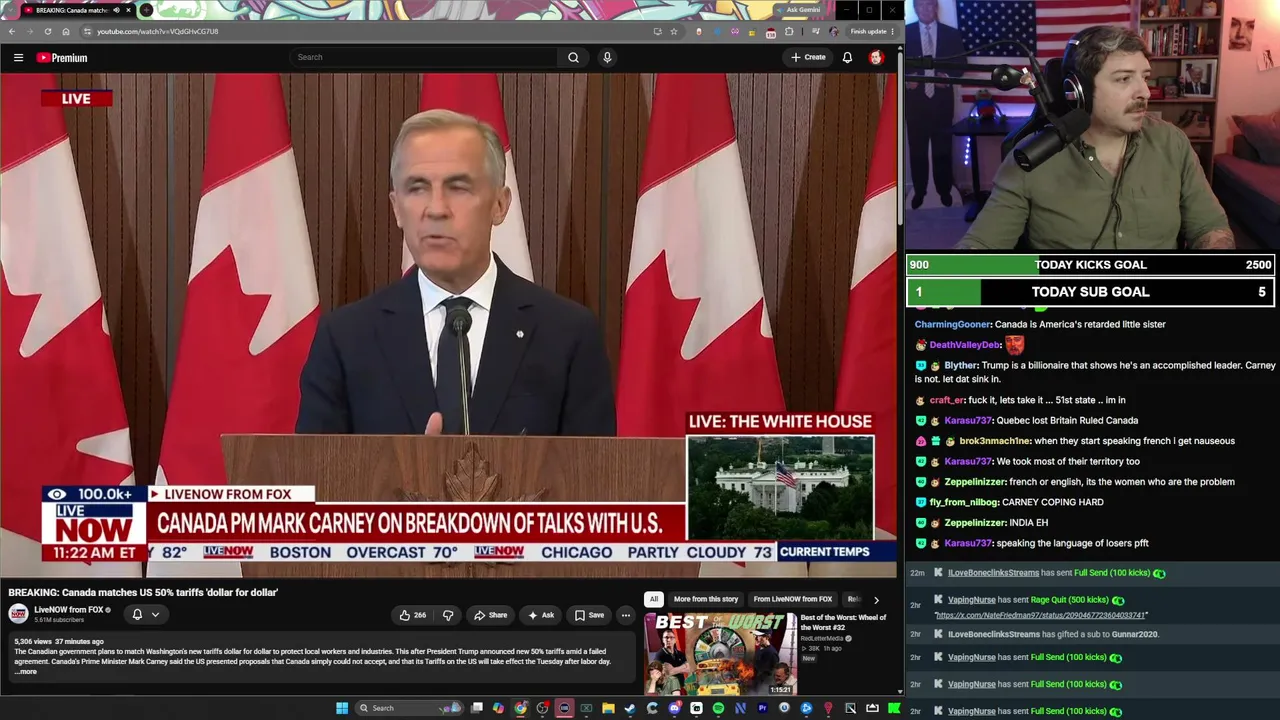
Task: Reload the browser page
Action: point(48,31)
